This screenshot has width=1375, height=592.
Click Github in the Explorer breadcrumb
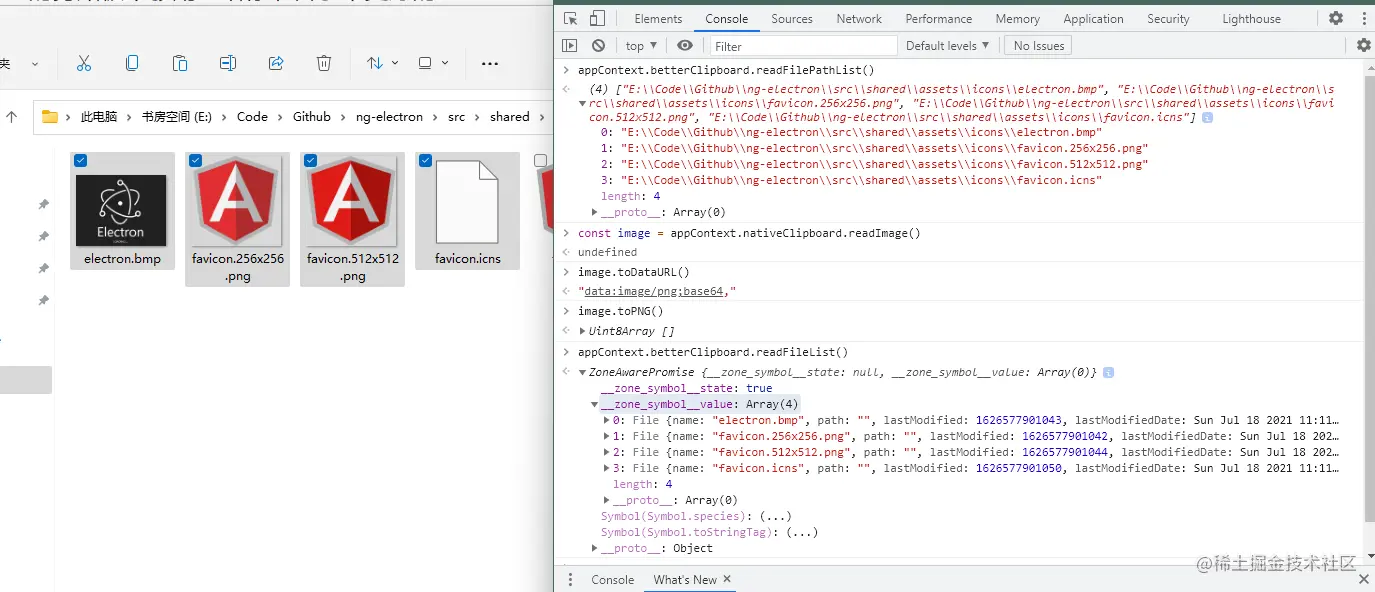[x=312, y=117]
